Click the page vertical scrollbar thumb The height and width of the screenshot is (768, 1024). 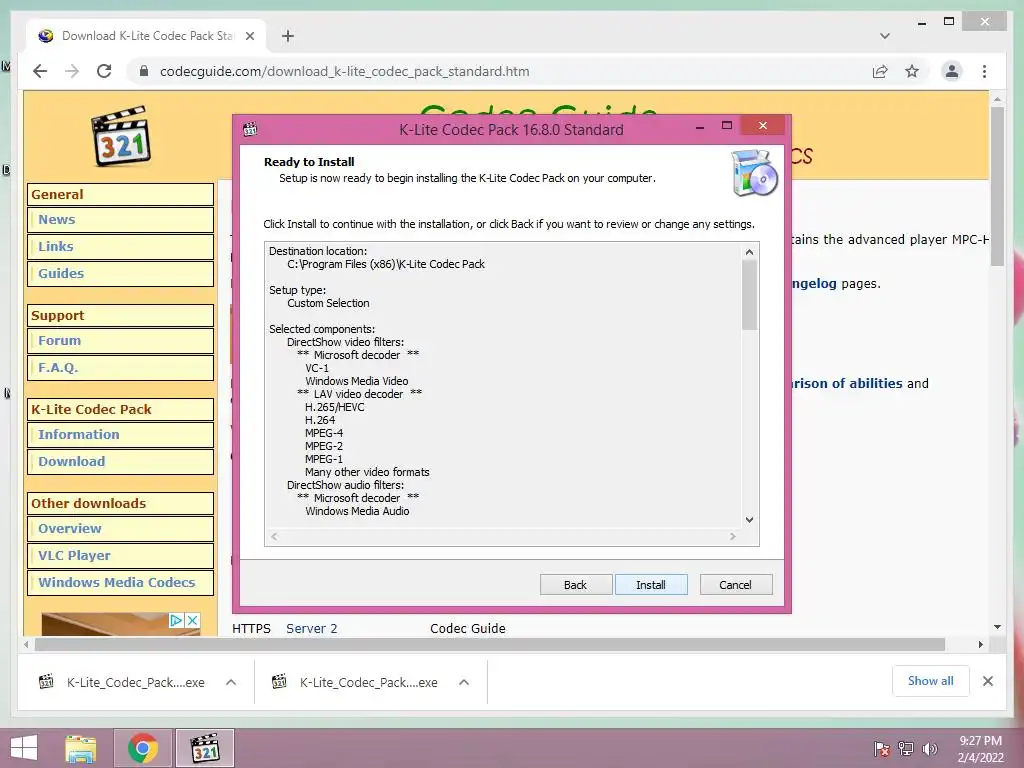click(x=997, y=185)
